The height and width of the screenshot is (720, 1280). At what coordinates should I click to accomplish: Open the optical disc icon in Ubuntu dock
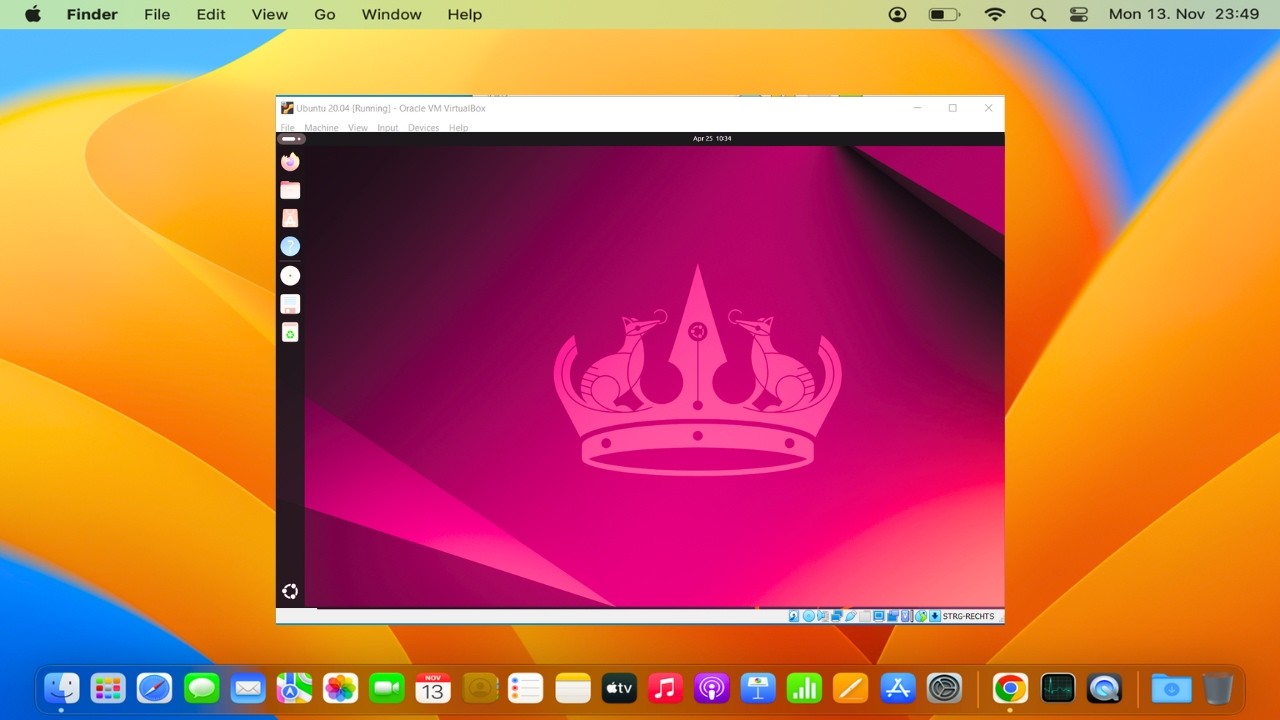(x=290, y=276)
